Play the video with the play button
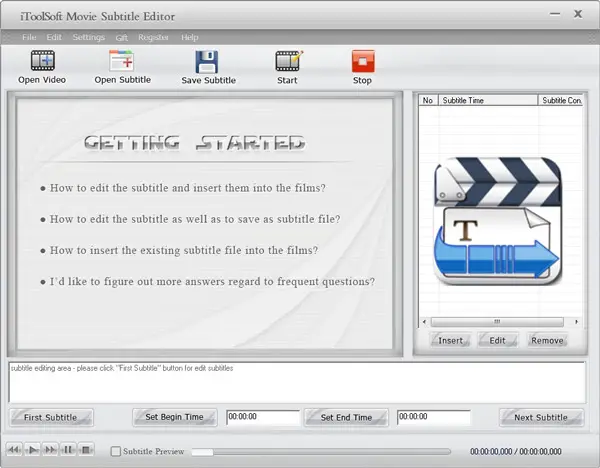 coord(33,450)
